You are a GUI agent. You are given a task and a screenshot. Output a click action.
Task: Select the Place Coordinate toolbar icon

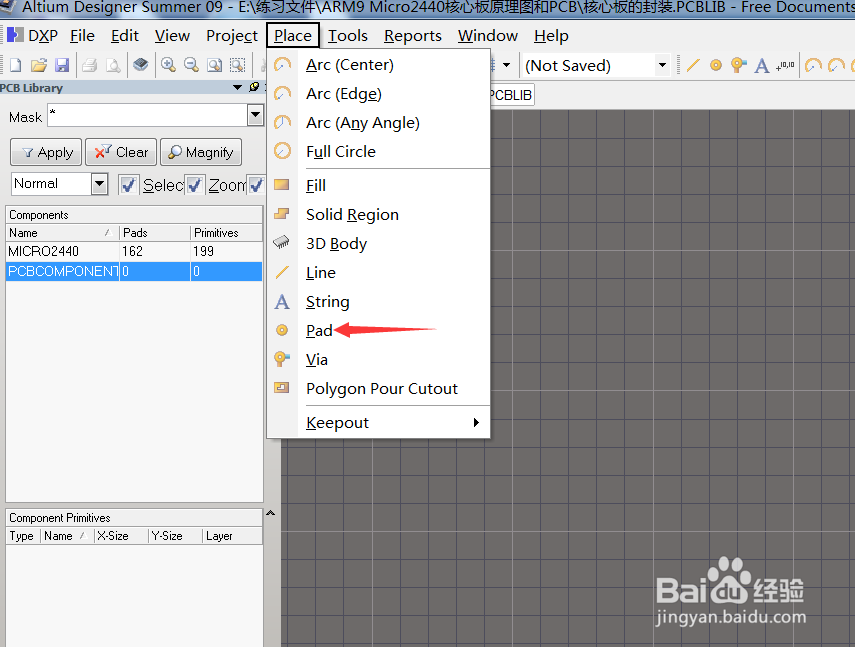pos(785,65)
